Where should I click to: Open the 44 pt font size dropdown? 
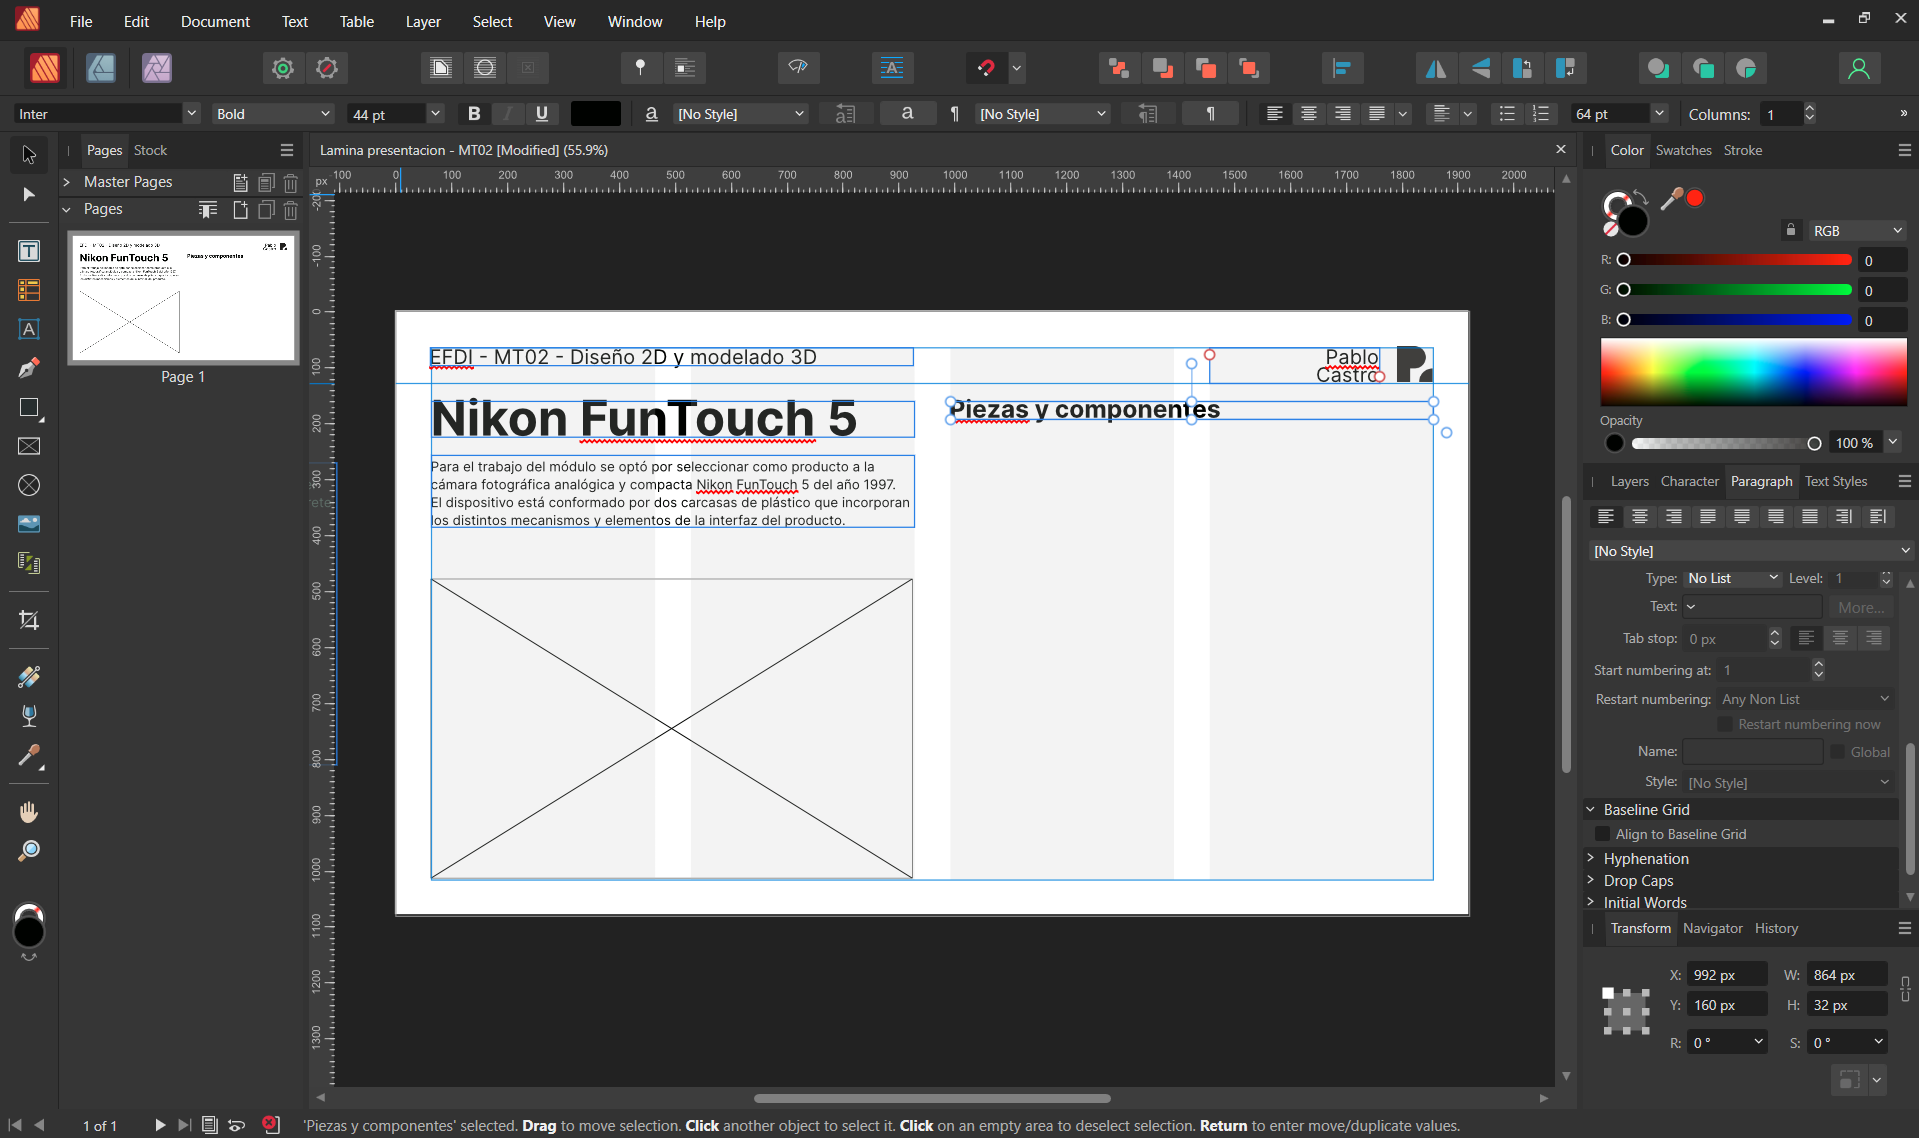tap(435, 114)
